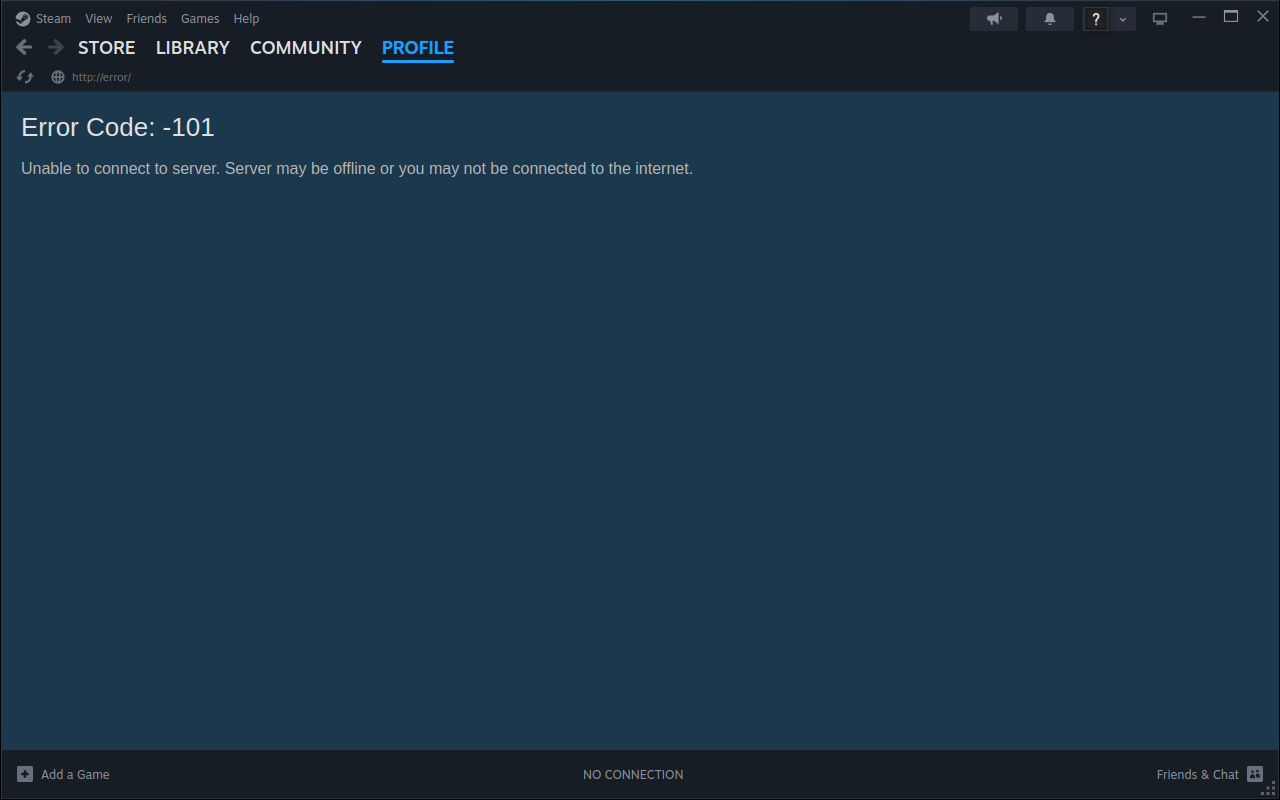
Task: Reload the page with the refresh icon
Action: (25, 77)
